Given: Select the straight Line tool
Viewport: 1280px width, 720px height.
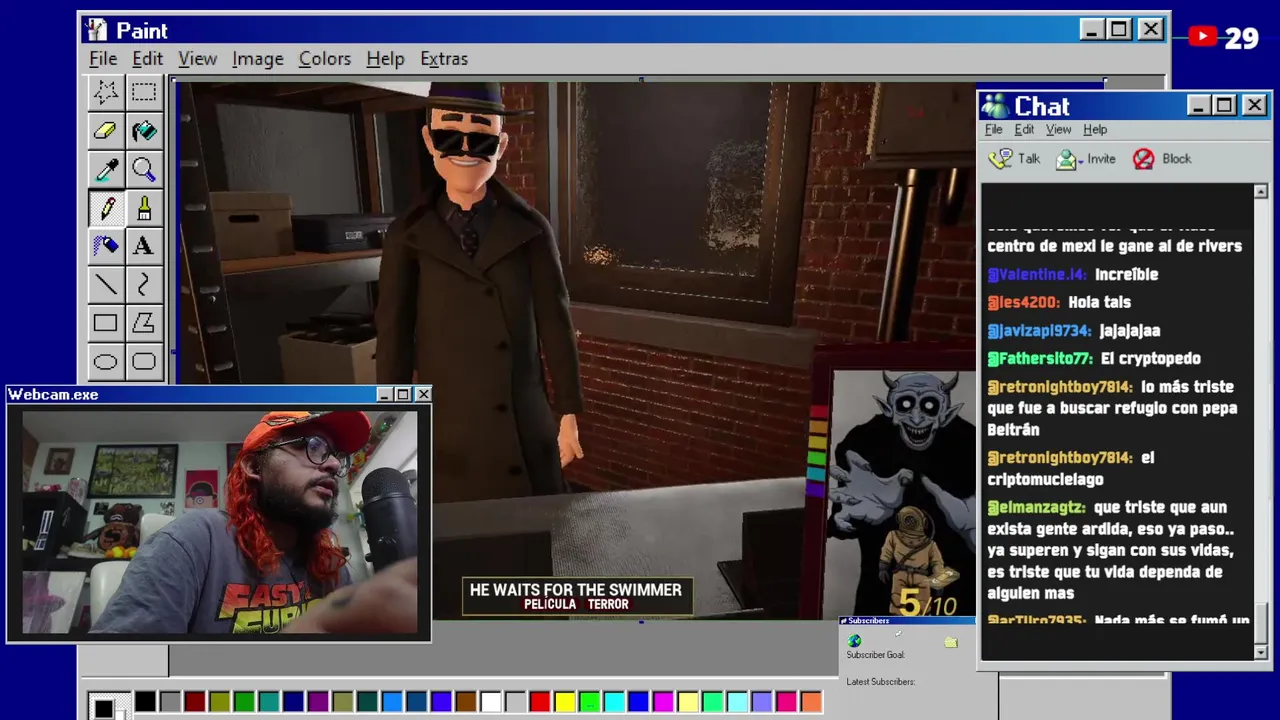Looking at the screenshot, I should 105,285.
